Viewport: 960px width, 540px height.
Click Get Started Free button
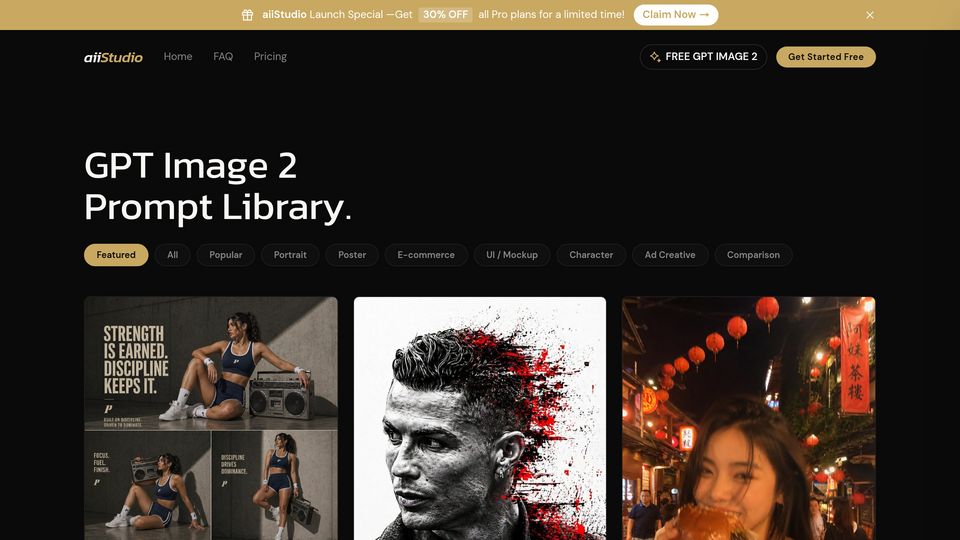tap(825, 57)
